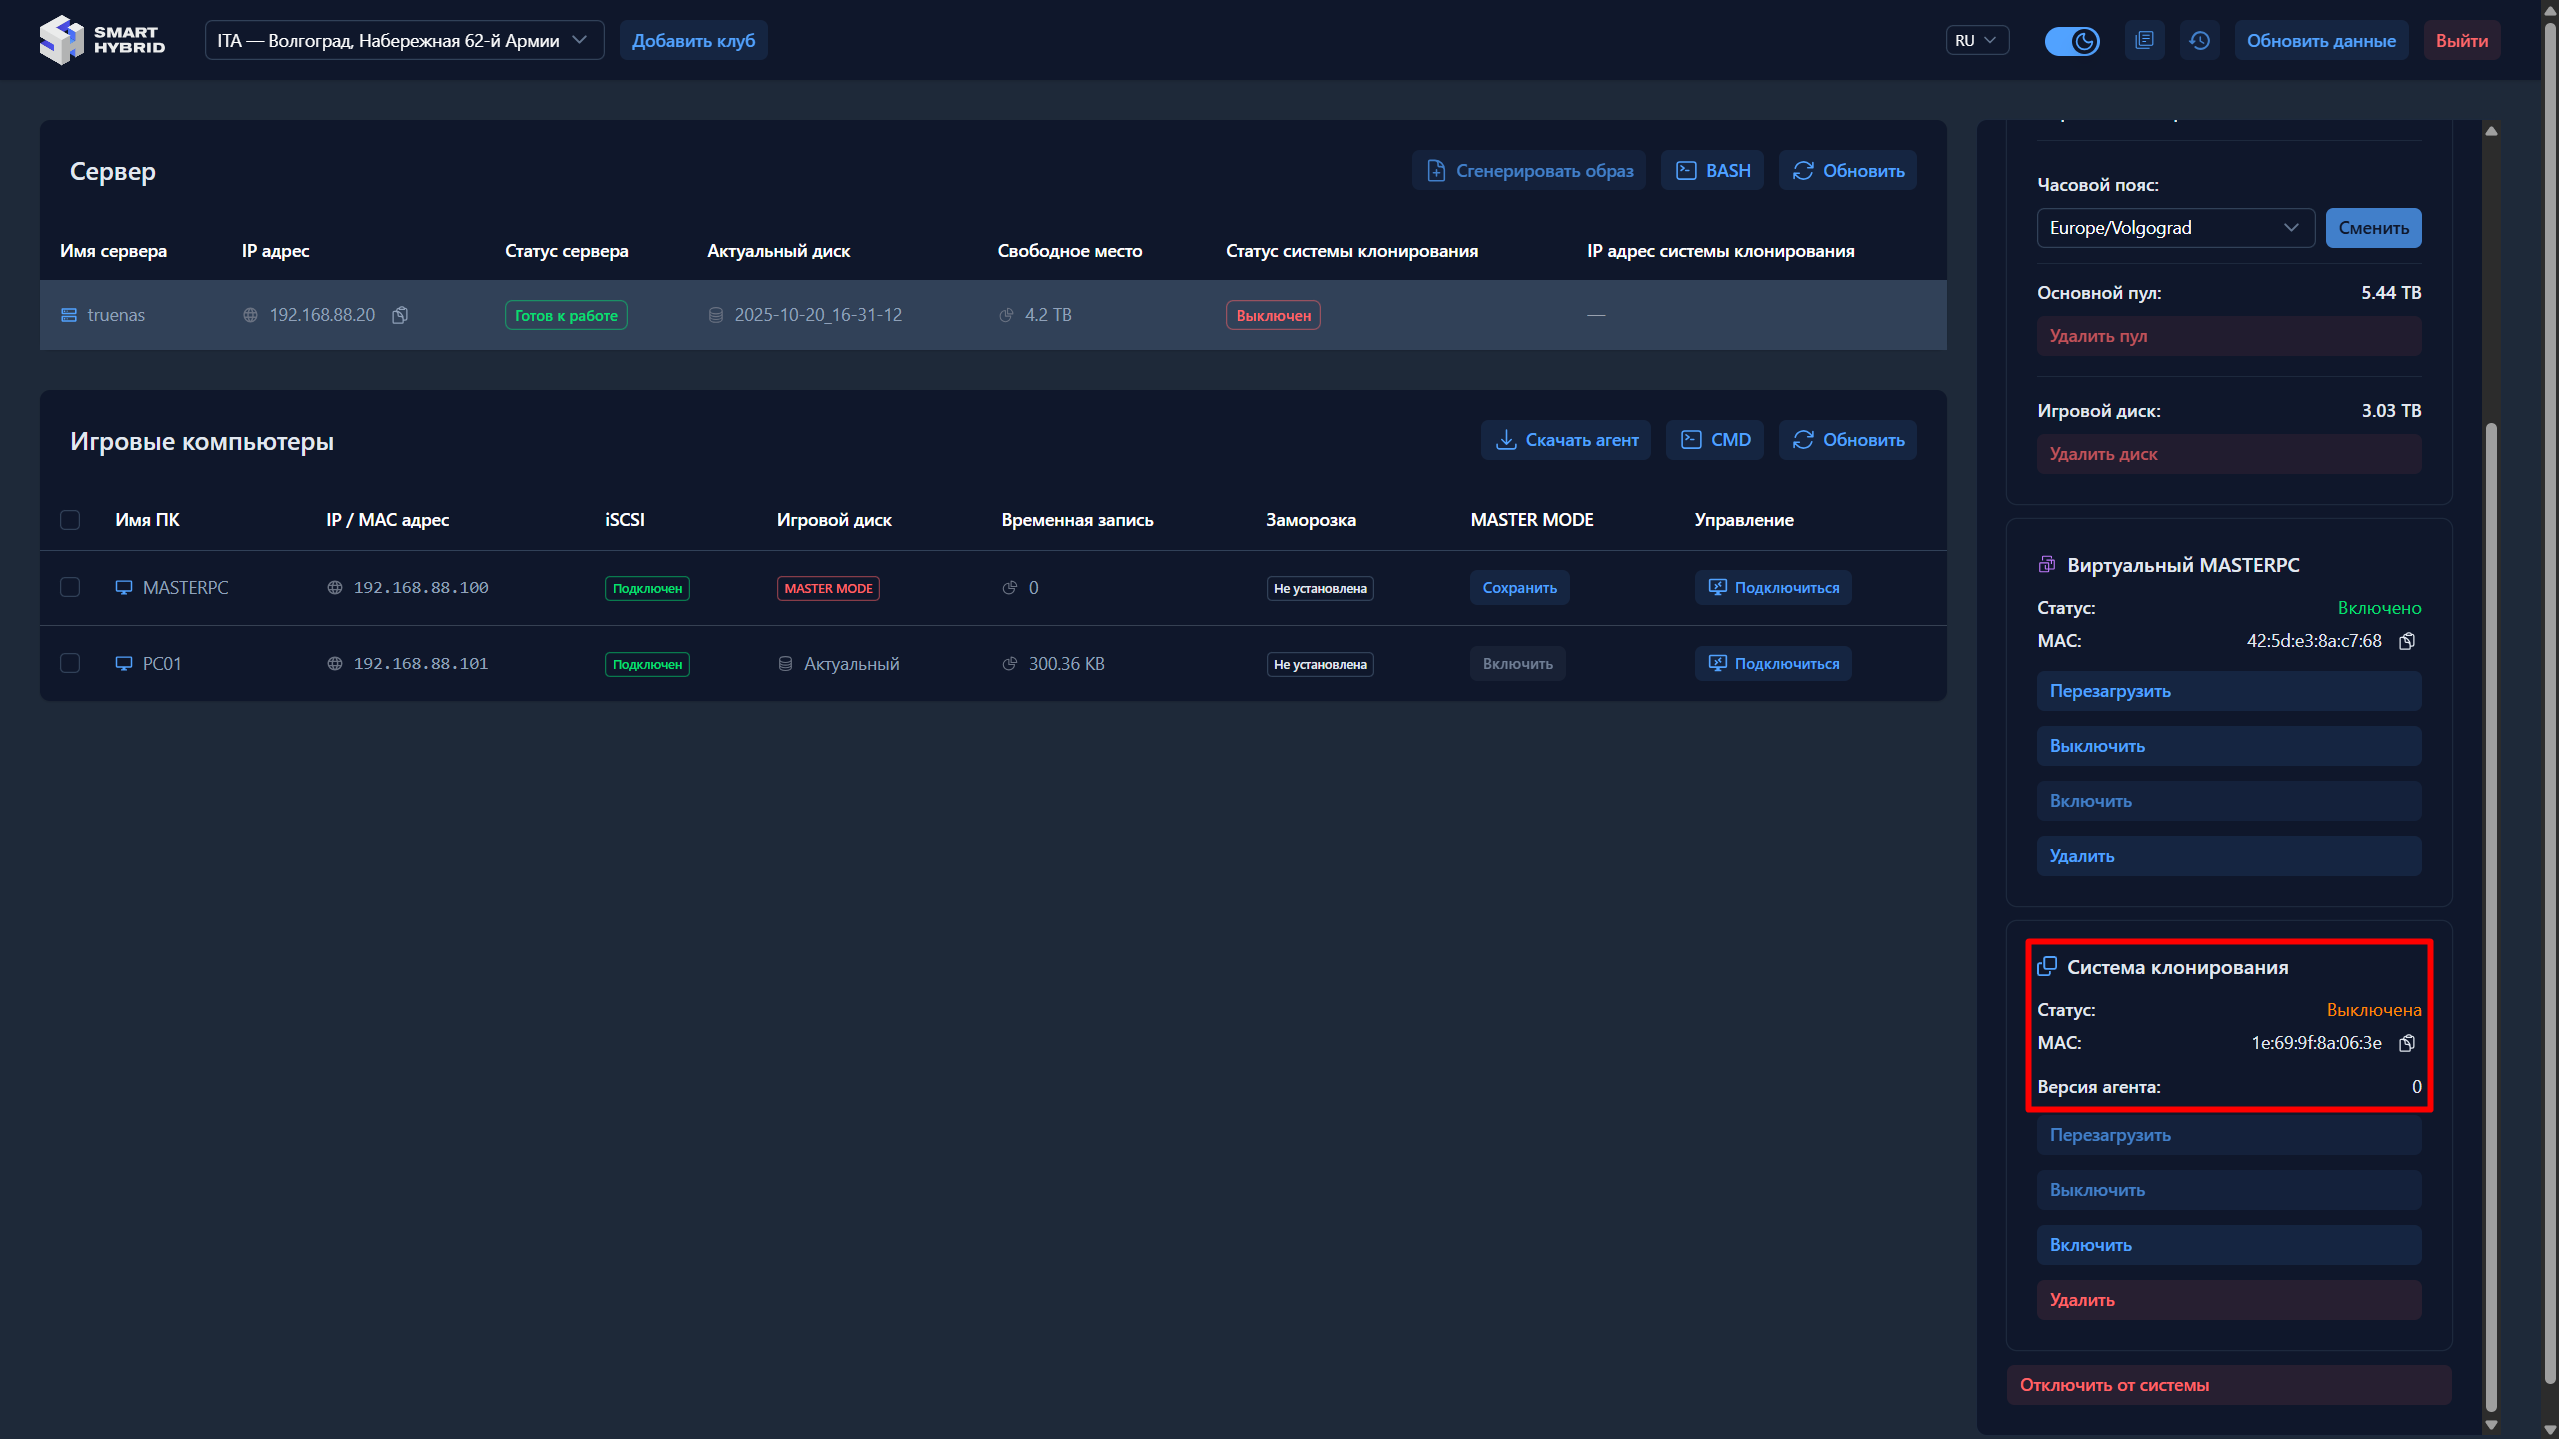Click Подключиться for PC01
The width and height of the screenshot is (2559, 1439).
(x=1772, y=664)
